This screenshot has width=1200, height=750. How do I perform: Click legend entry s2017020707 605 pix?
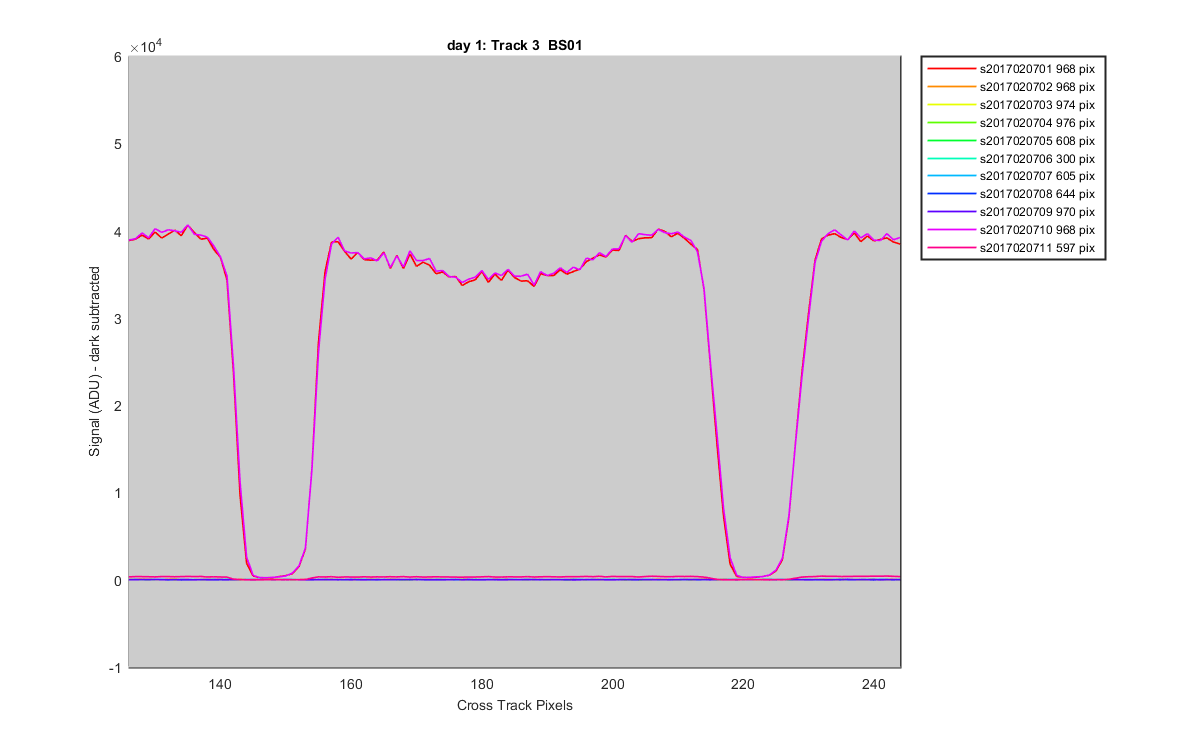tap(1011, 176)
